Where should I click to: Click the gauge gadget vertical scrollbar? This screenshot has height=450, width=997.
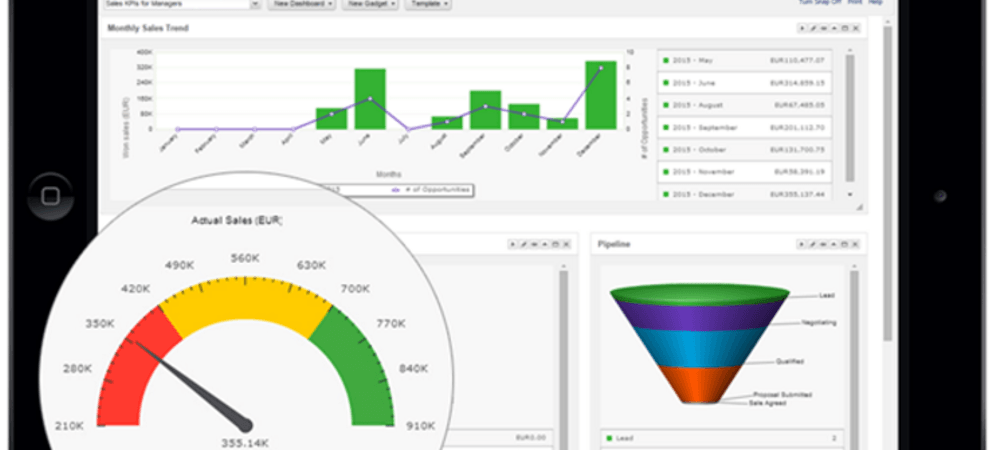pos(563,359)
